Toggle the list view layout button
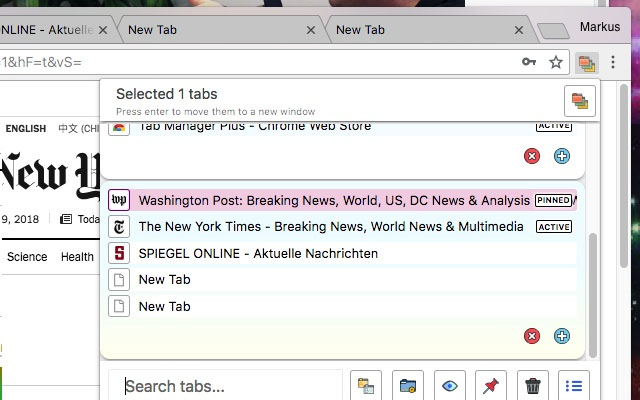This screenshot has height=400, width=640. pos(574,386)
